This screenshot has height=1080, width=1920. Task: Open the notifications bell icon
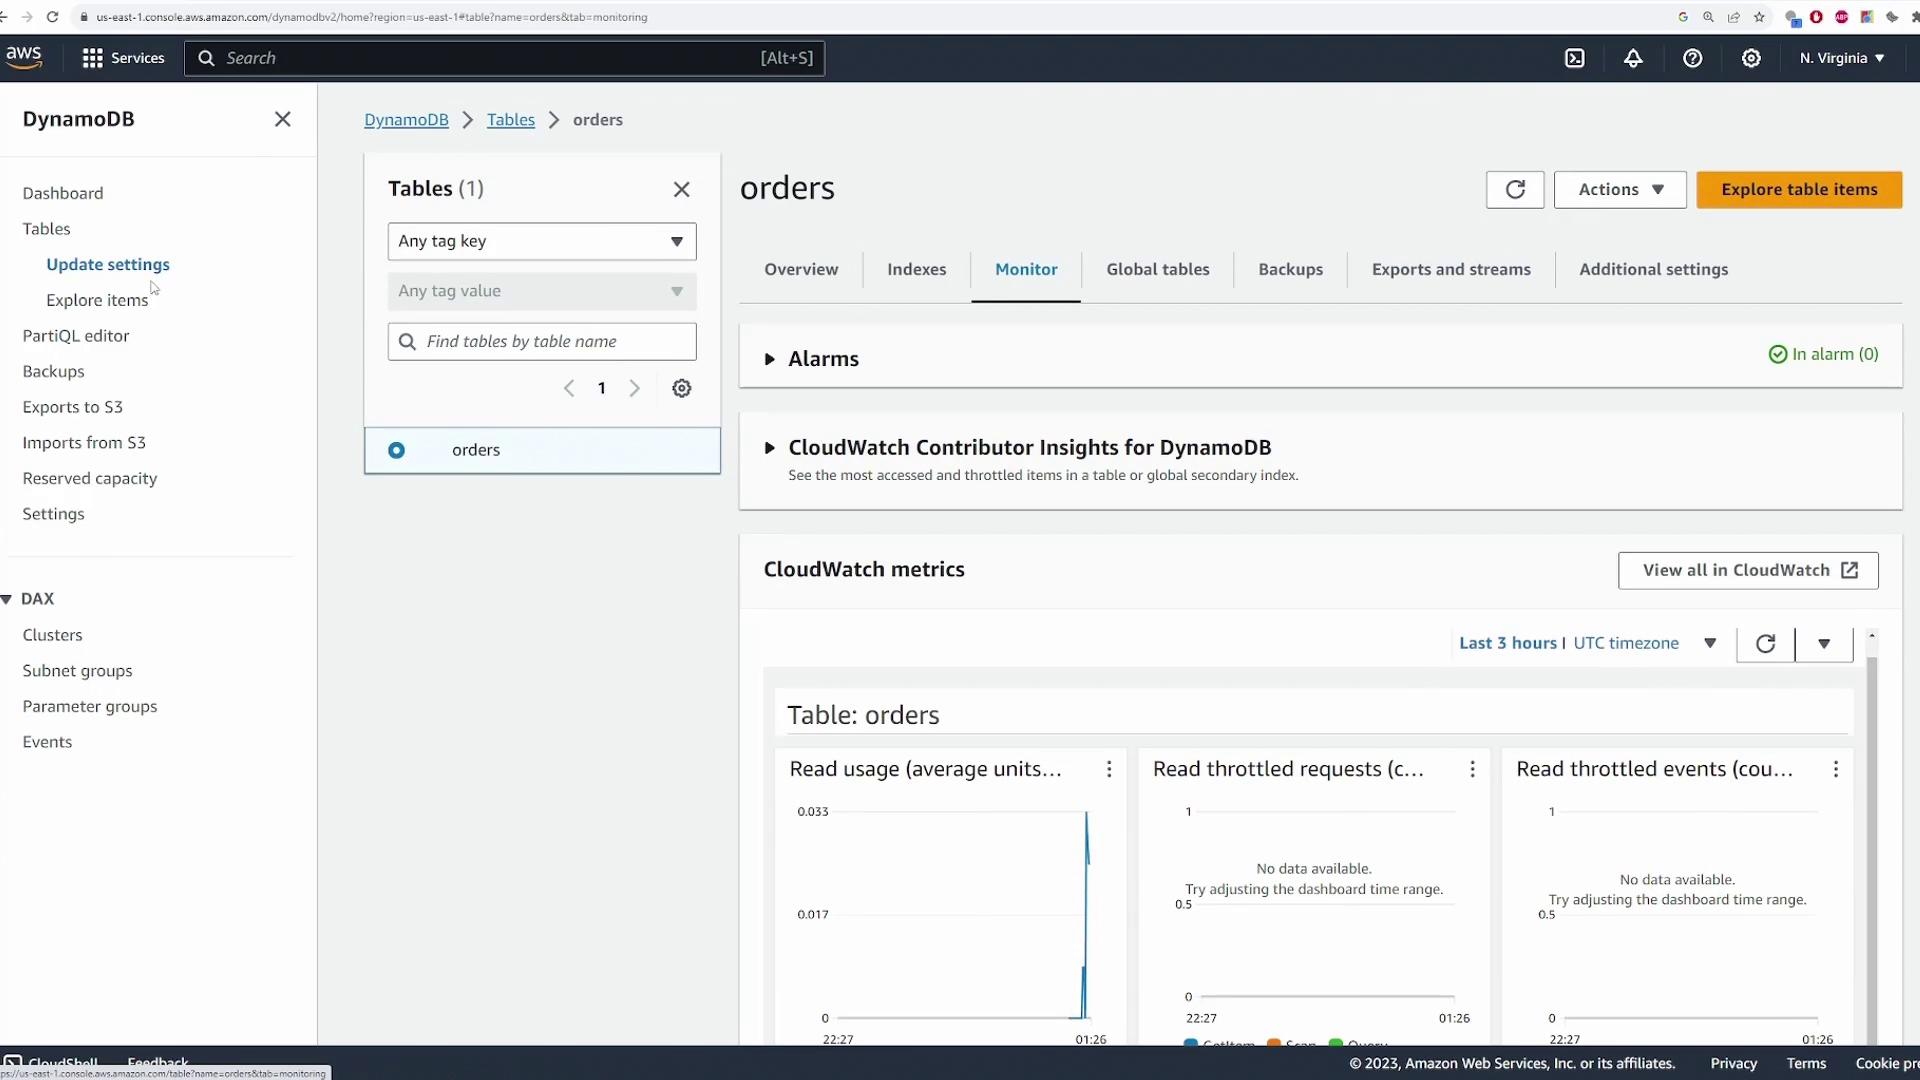tap(1633, 58)
